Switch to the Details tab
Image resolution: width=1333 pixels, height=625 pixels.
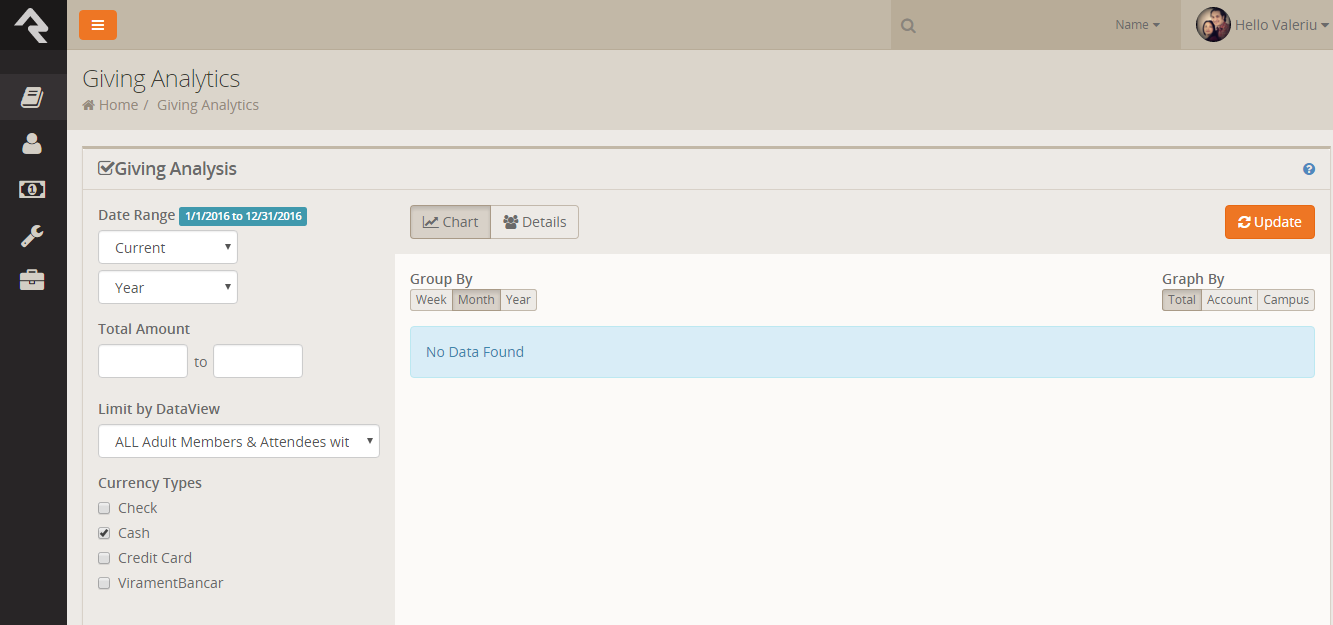[x=534, y=222]
